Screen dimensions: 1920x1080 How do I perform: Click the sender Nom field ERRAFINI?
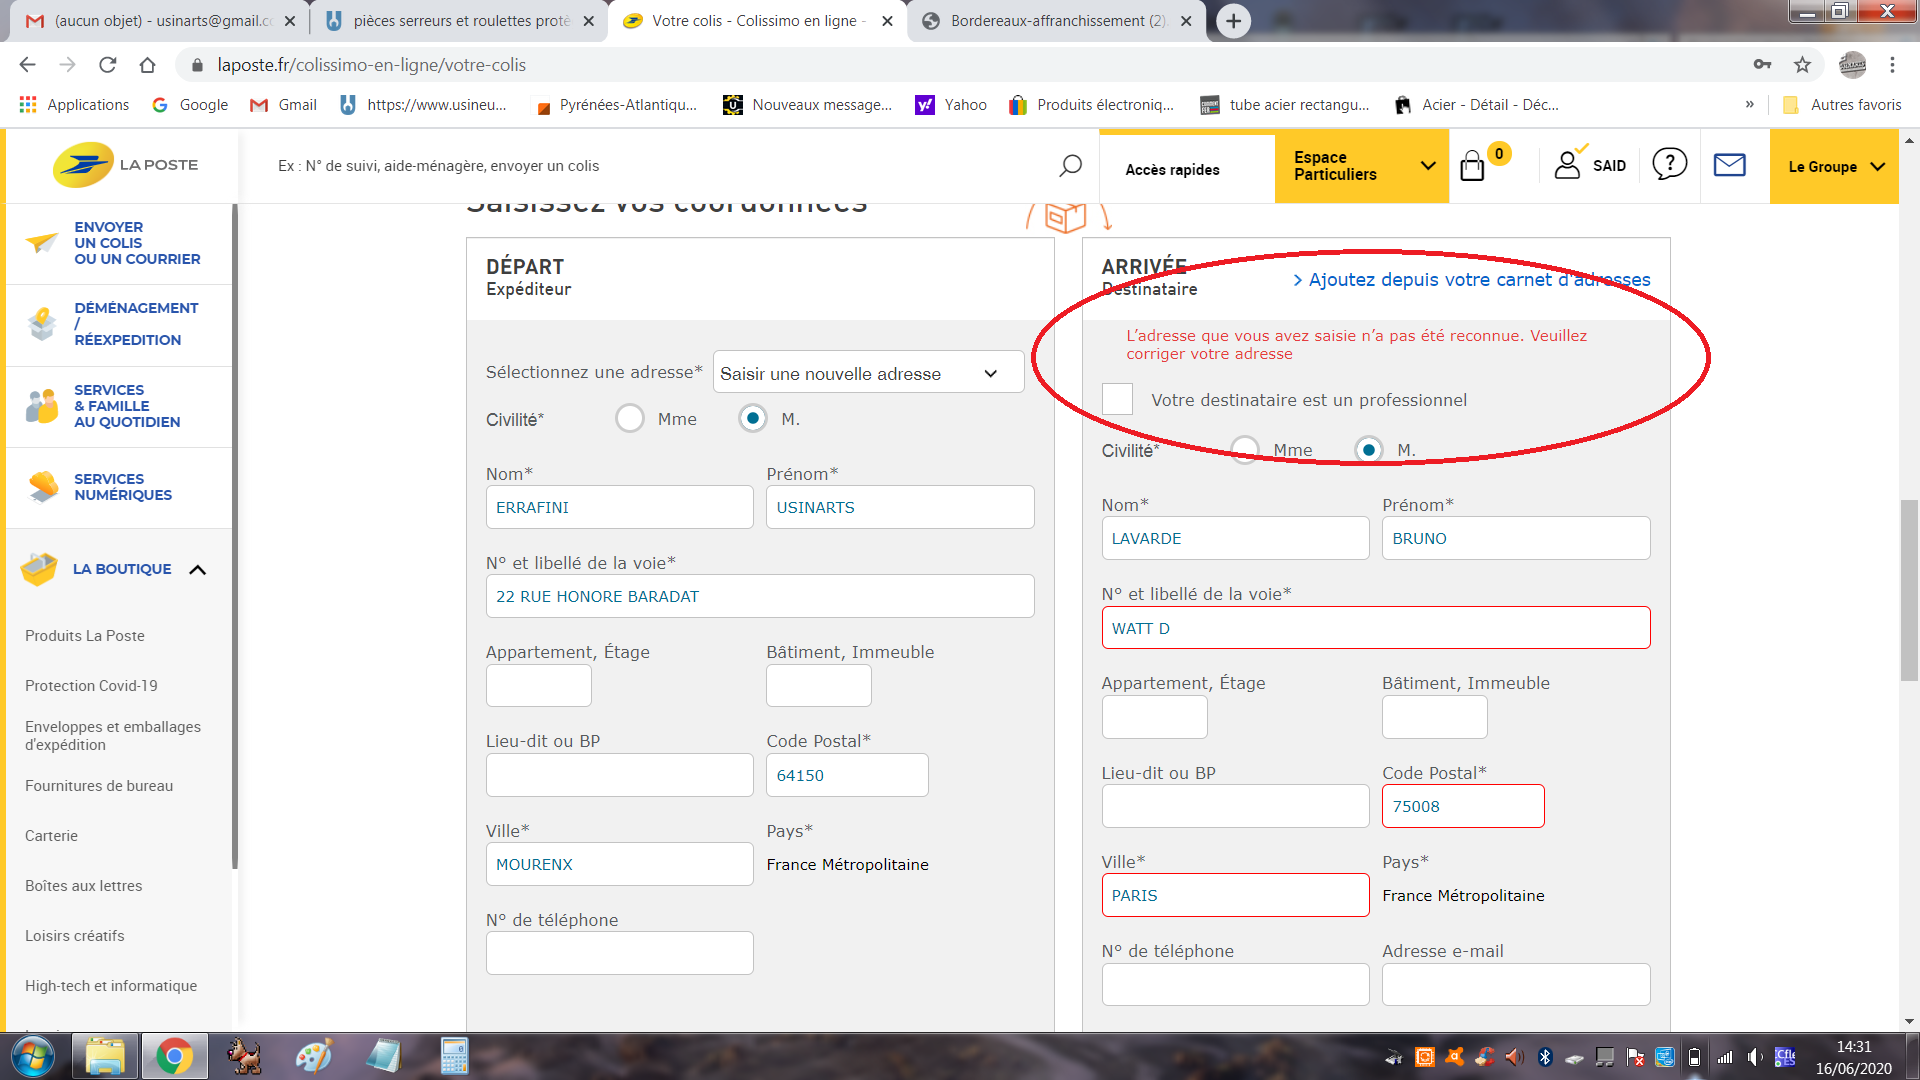pos(619,507)
